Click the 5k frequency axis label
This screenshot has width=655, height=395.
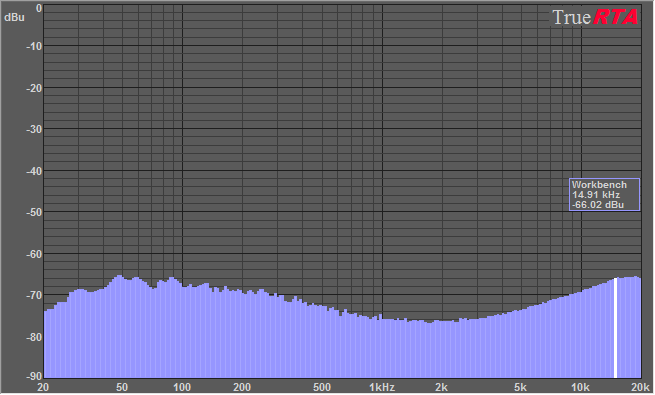pyautogui.click(x=520, y=387)
